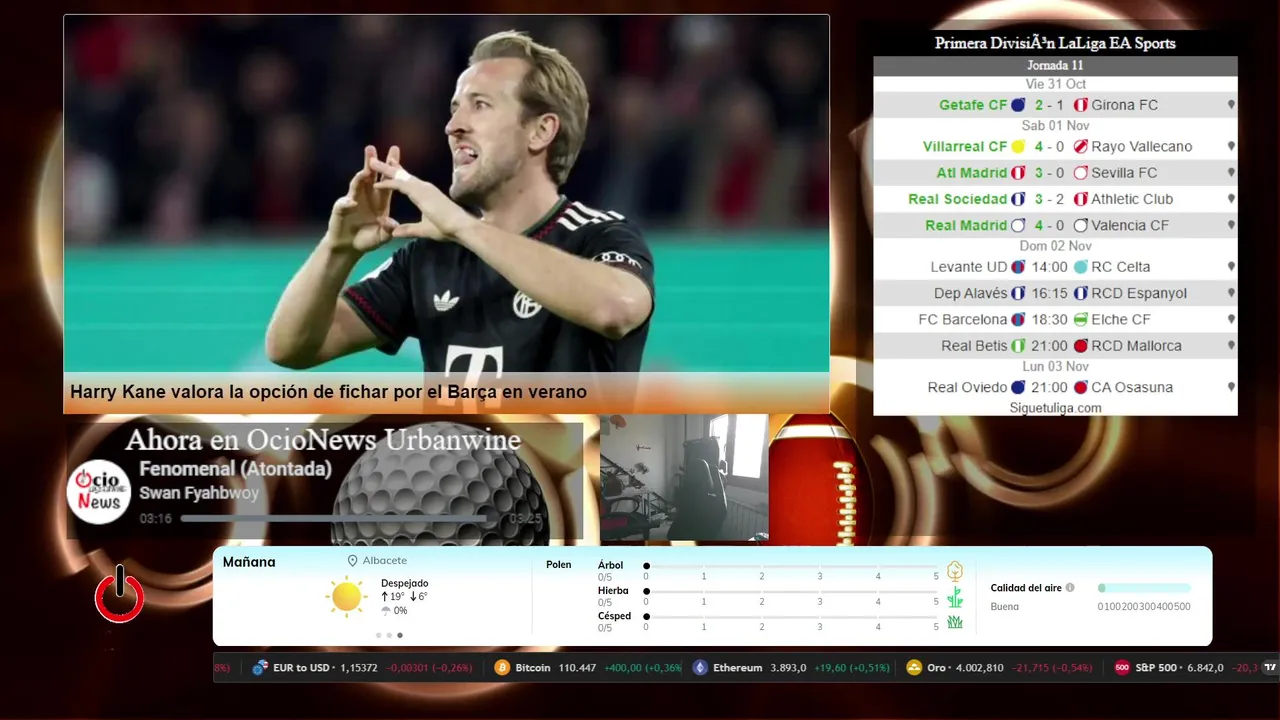
Task: Click the CA Osasuna team name
Action: (x=1132, y=387)
